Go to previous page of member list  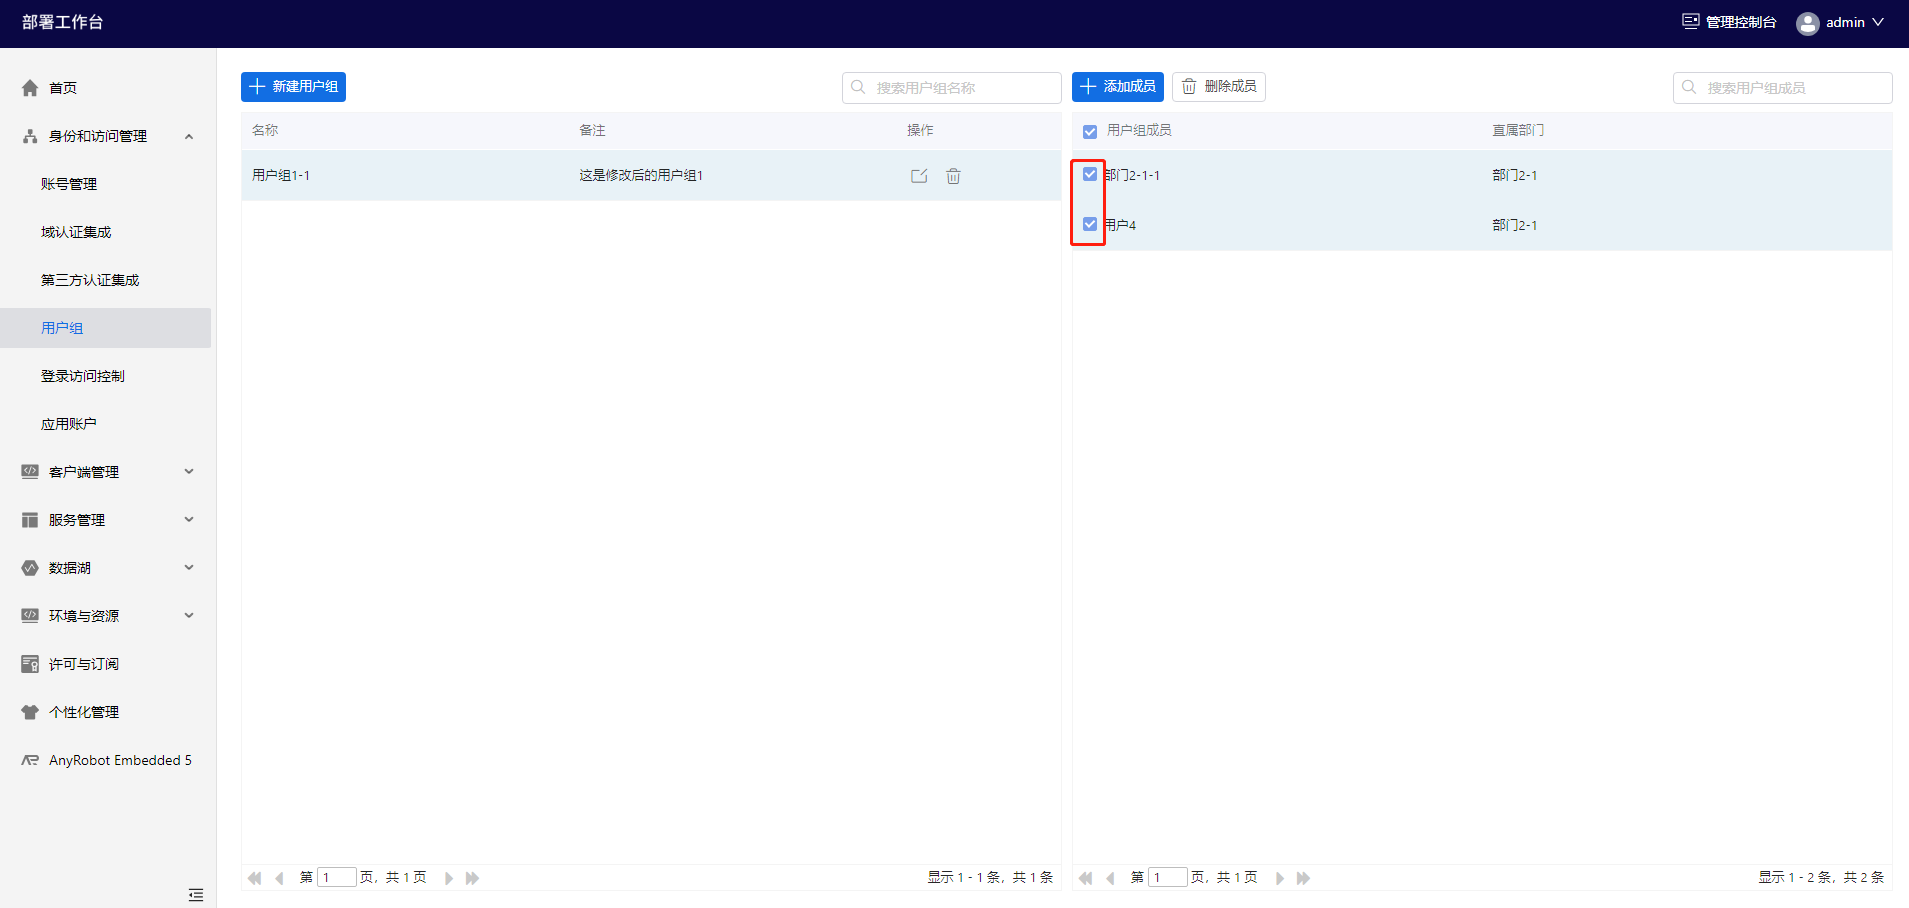1111,878
